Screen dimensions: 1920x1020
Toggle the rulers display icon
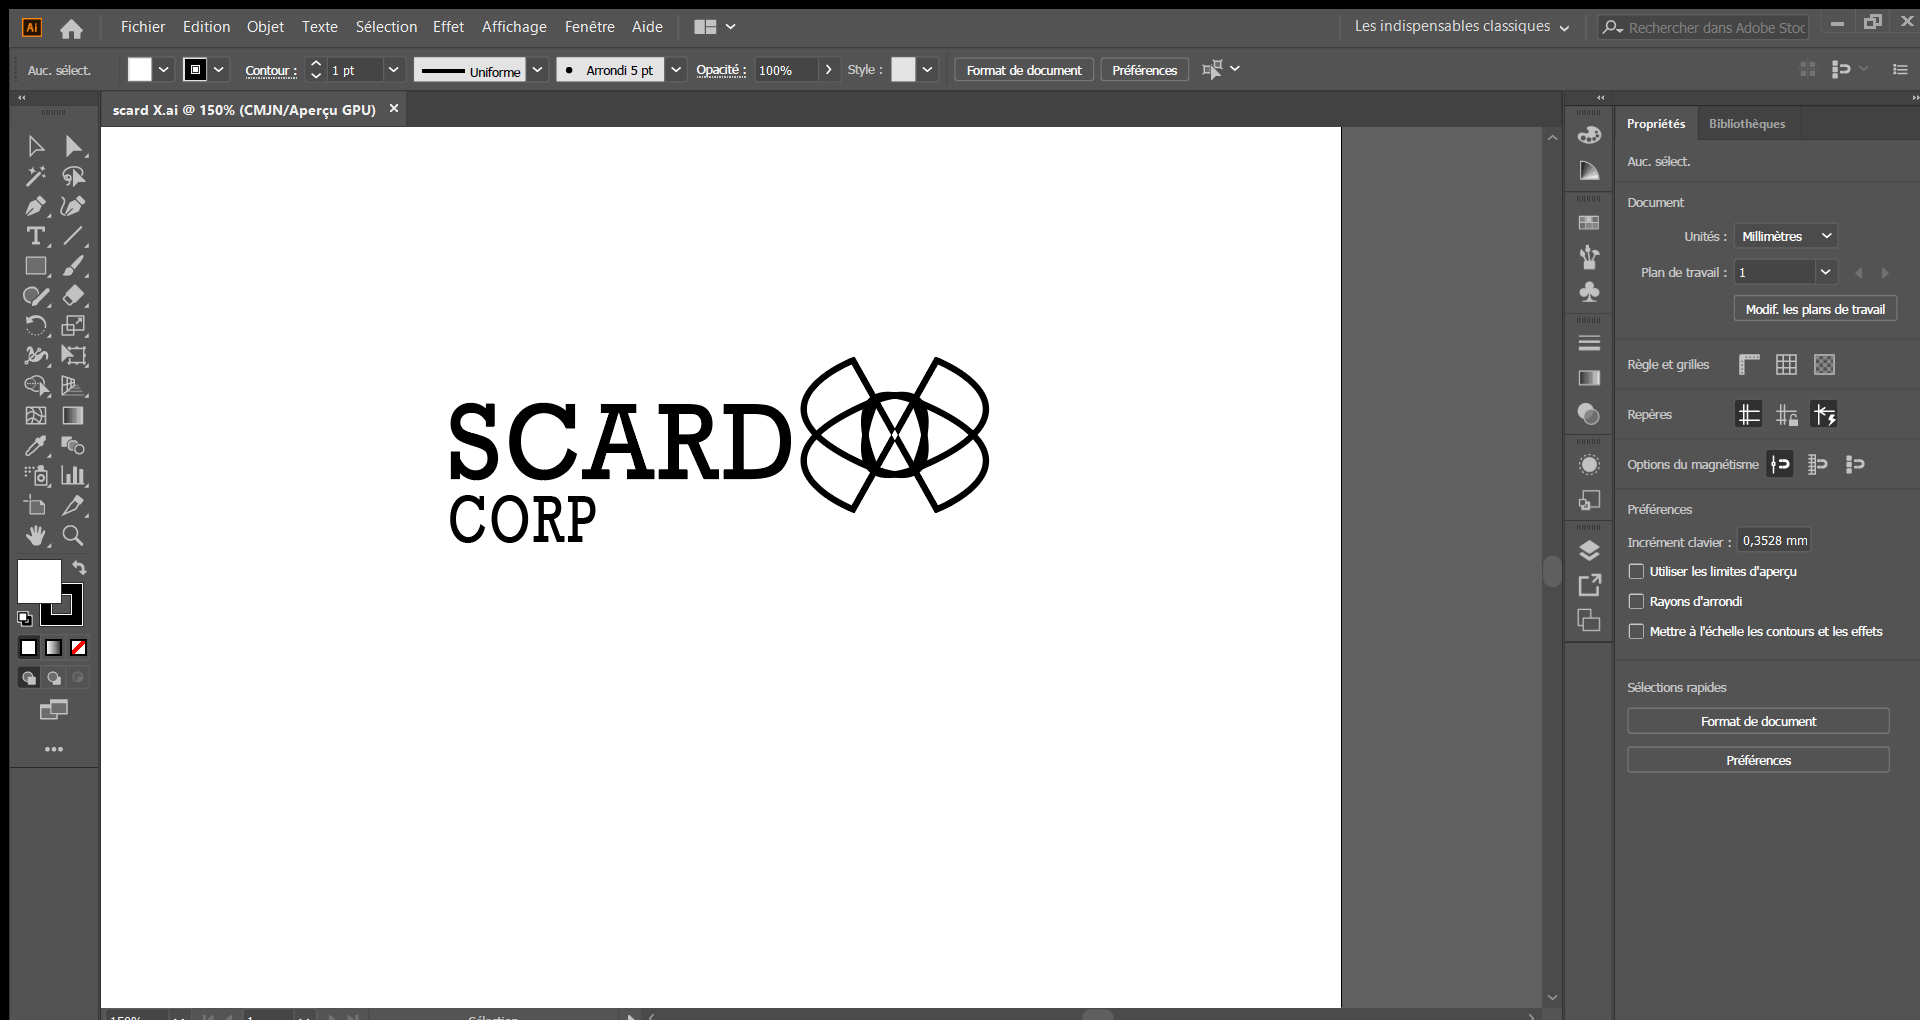click(x=1749, y=365)
